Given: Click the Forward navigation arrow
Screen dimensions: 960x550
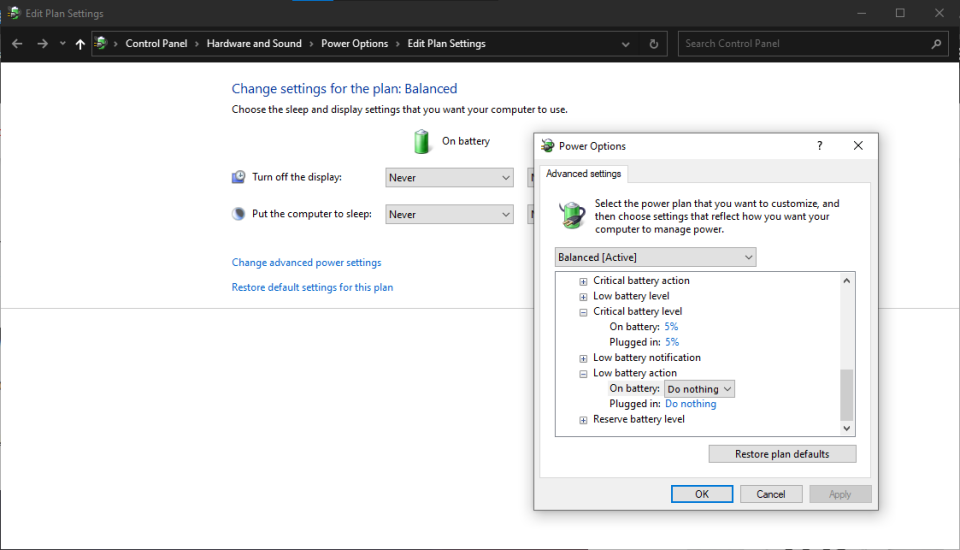Looking at the screenshot, I should [x=42, y=44].
